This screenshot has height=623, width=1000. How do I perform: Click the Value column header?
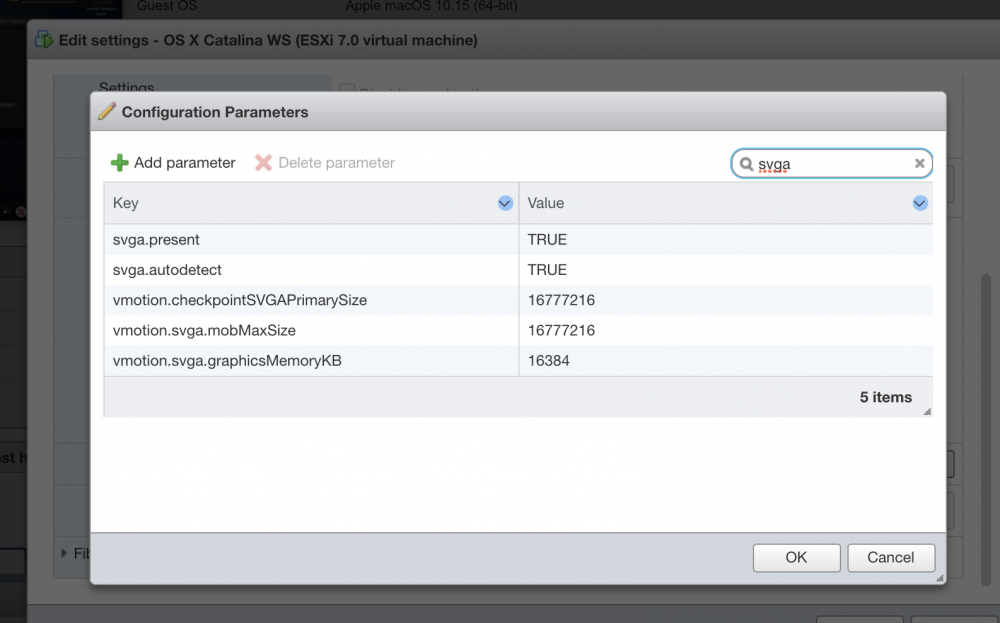[726, 203]
